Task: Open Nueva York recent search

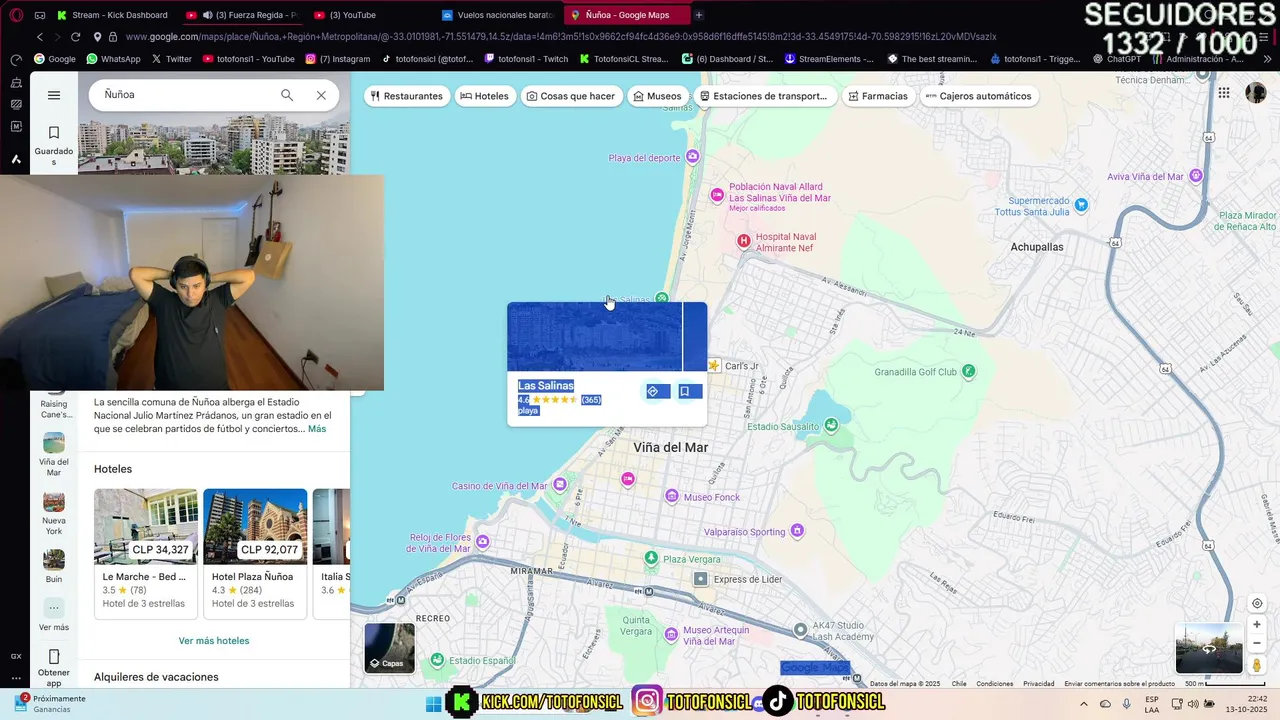Action: (54, 512)
